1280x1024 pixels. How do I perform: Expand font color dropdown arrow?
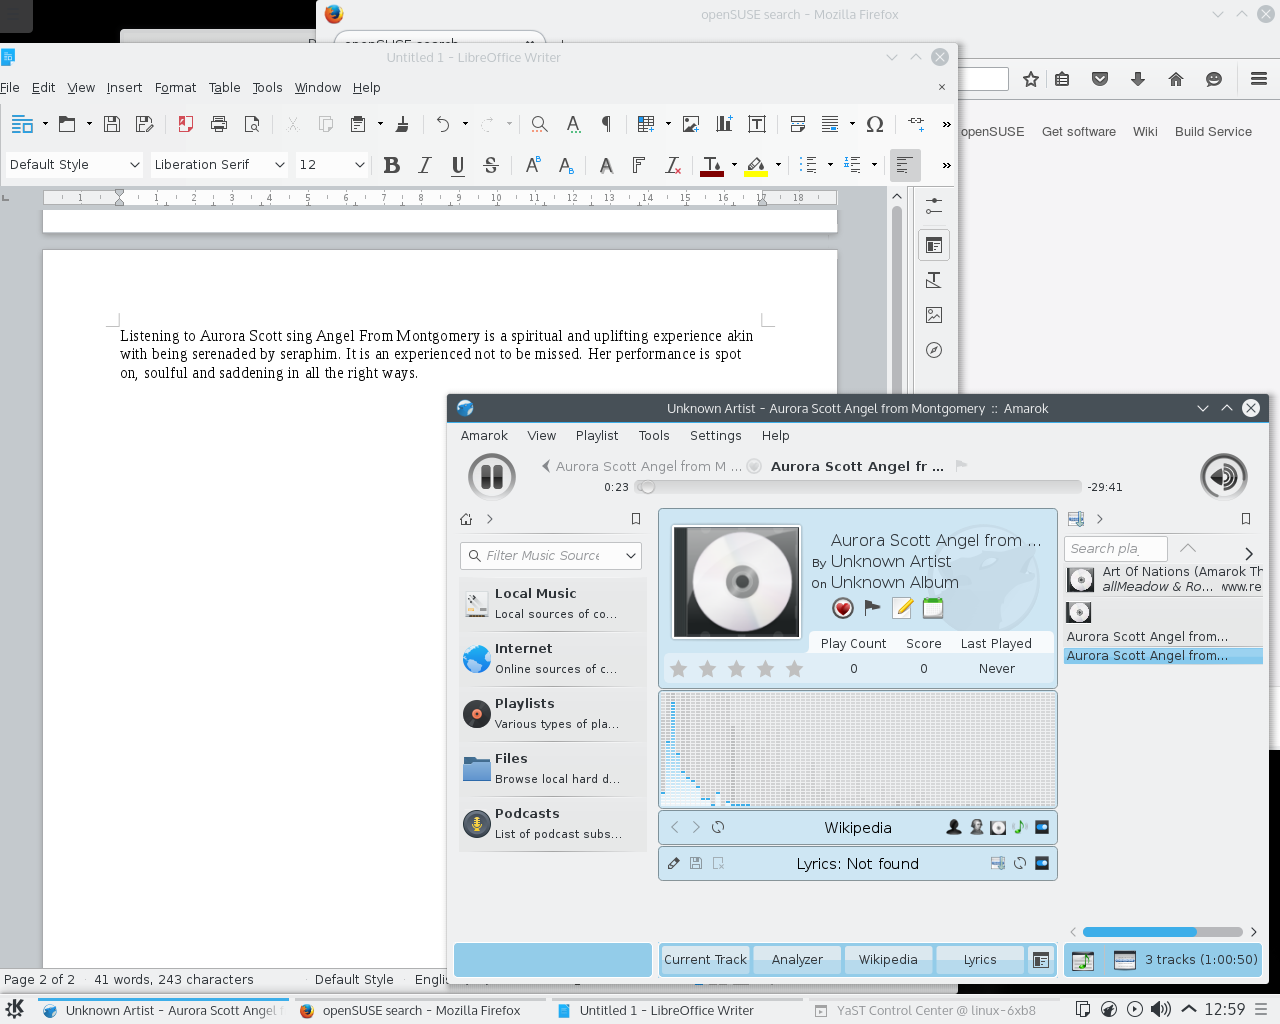pyautogui.click(x=735, y=165)
